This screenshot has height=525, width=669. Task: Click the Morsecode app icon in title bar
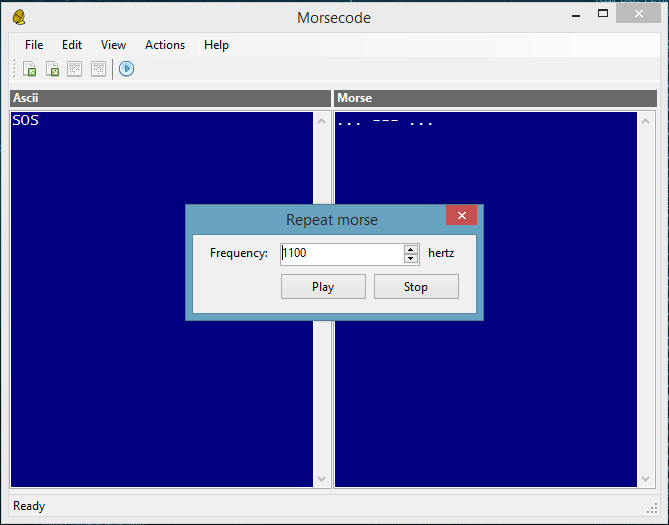pos(19,18)
